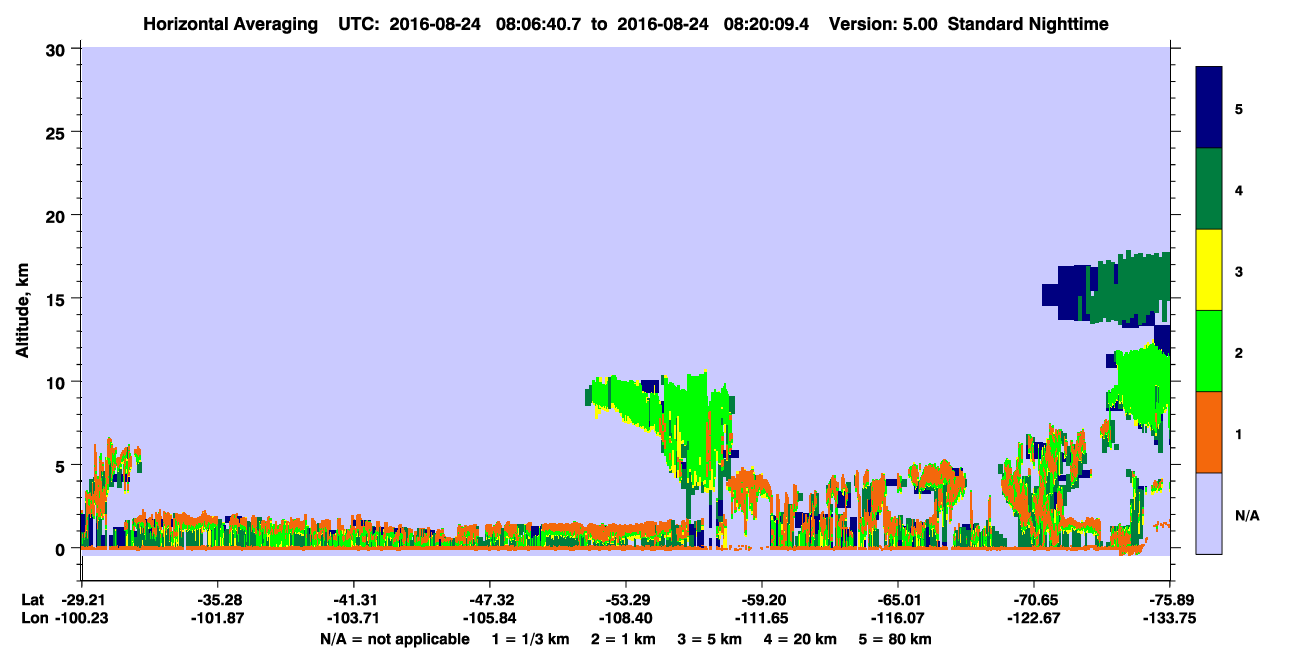Click the dark blue block left of the high green cloud
This screenshot has height=667, width=1300.
pos(1068,292)
